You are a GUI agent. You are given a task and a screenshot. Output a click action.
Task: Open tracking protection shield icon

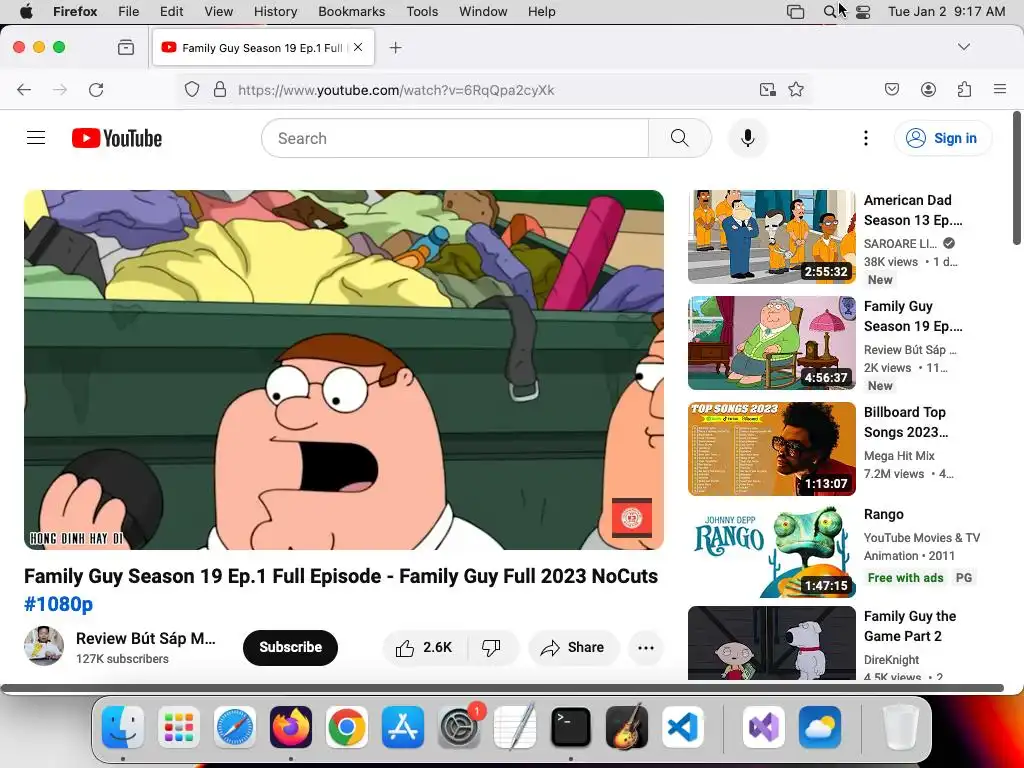[191, 89]
